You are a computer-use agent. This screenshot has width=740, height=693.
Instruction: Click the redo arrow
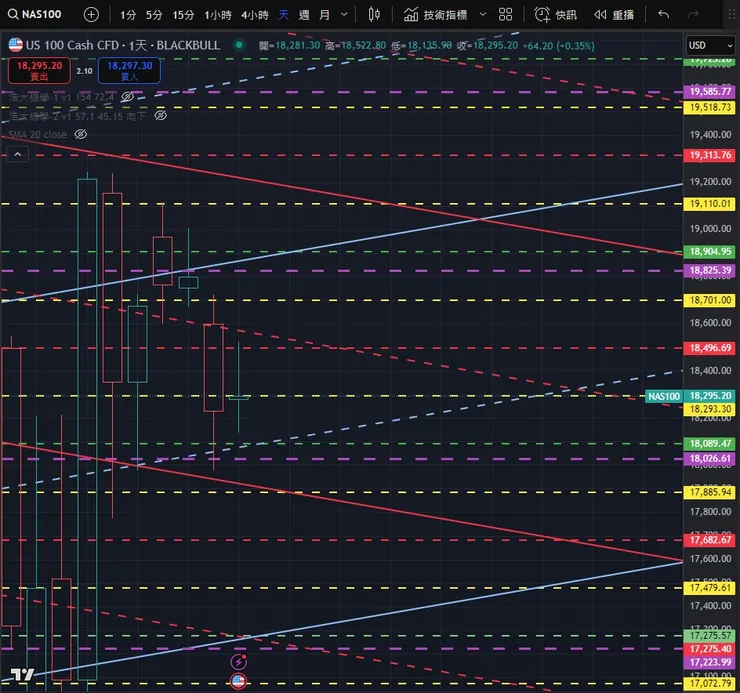click(x=693, y=15)
